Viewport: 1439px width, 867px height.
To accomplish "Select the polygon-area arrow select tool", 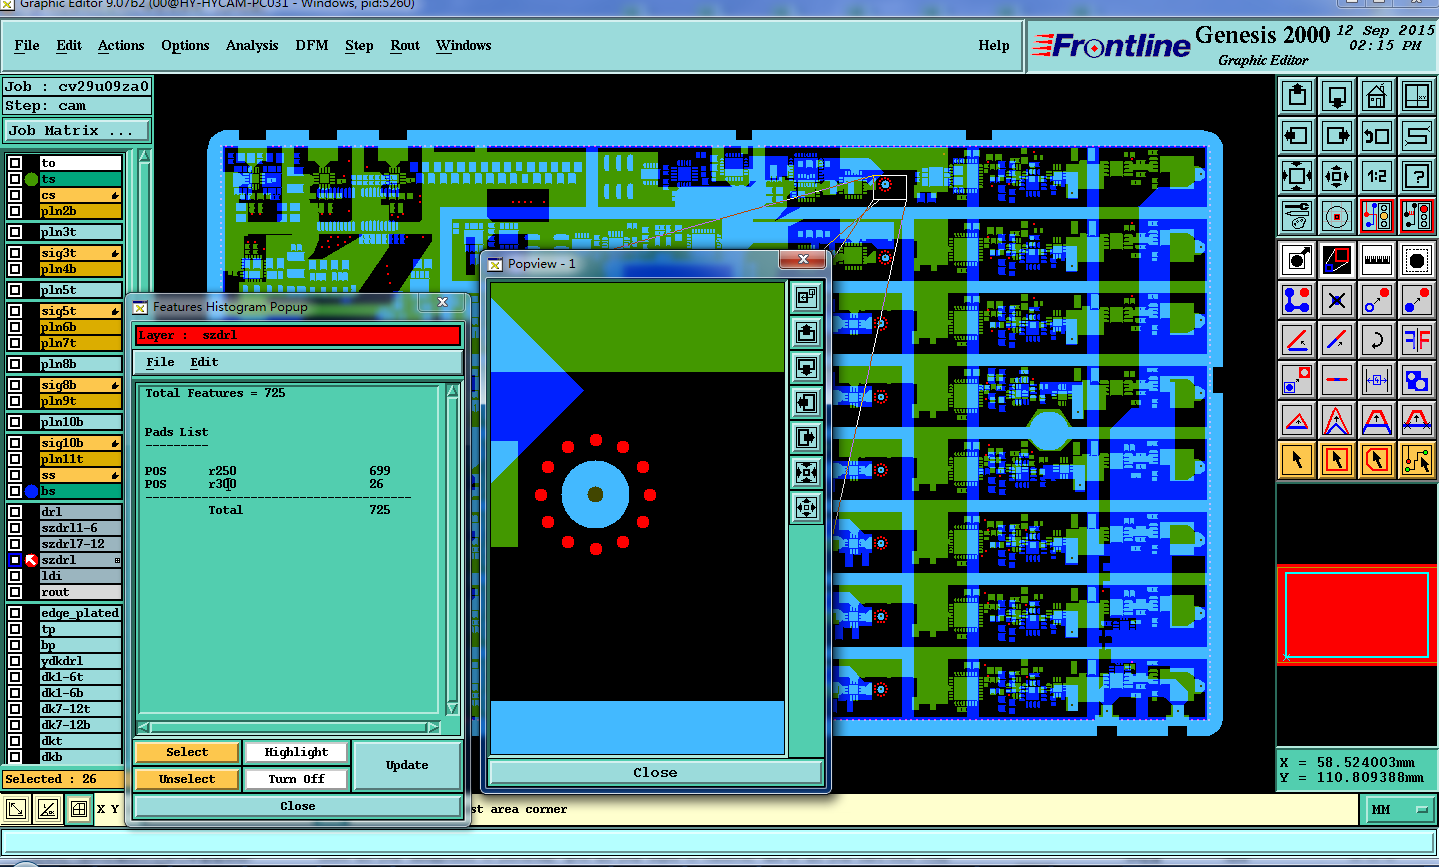I will (1377, 460).
